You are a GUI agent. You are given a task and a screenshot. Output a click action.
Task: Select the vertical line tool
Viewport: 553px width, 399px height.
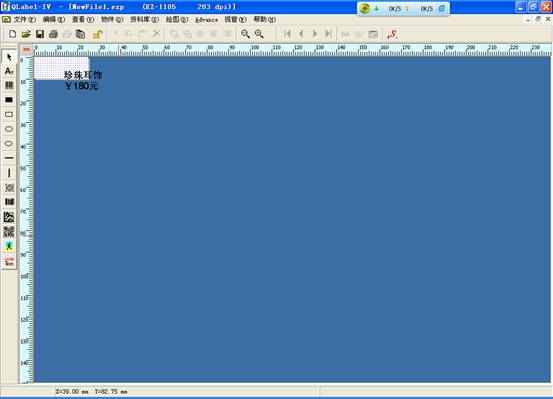9,173
